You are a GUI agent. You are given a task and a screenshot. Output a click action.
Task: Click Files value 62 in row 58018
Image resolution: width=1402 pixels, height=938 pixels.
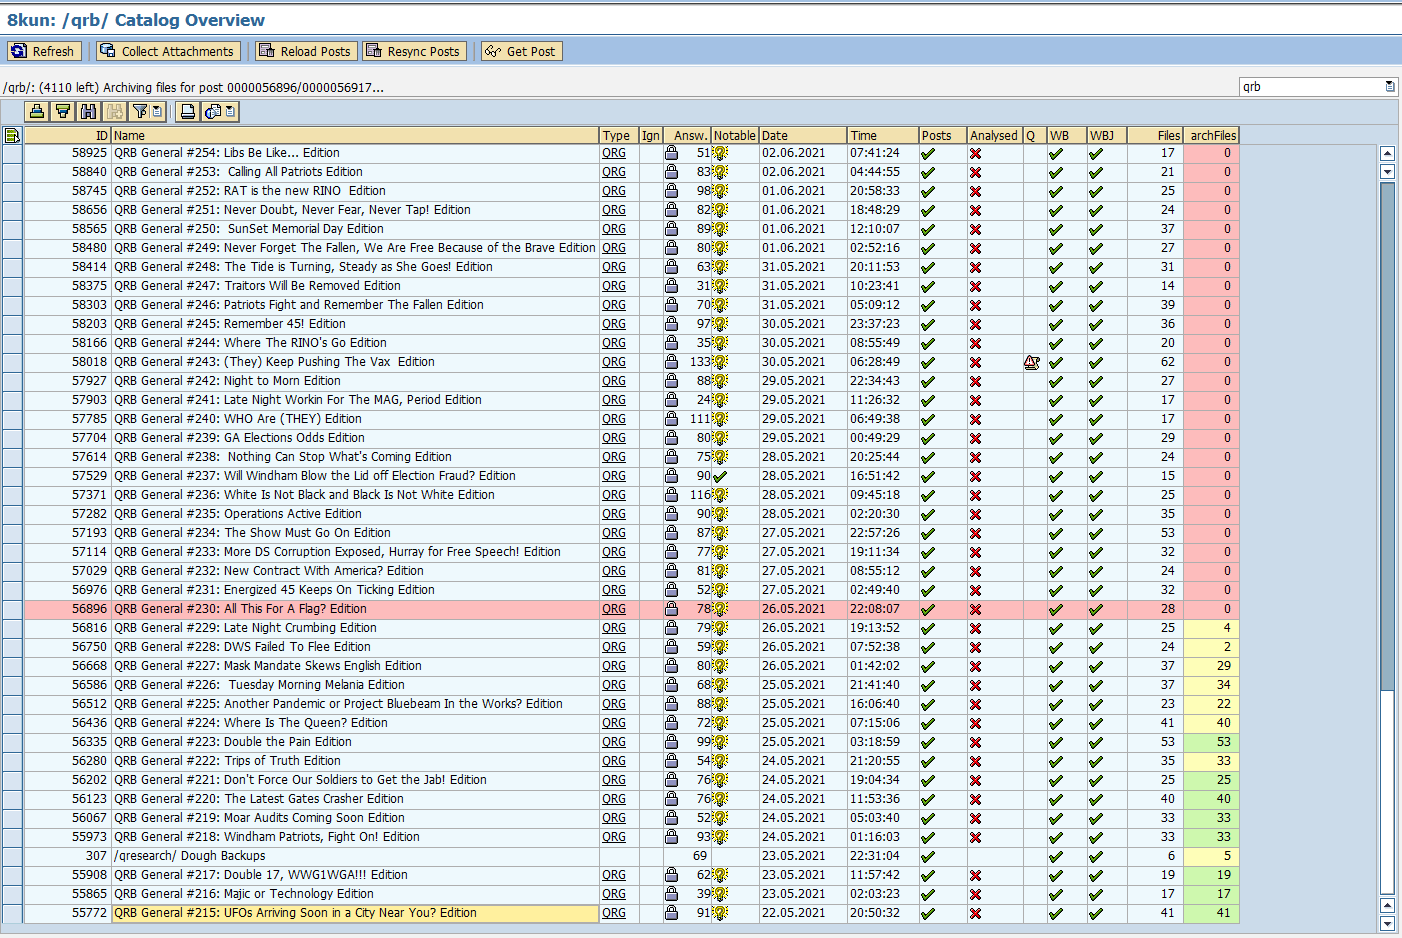pos(1155,362)
